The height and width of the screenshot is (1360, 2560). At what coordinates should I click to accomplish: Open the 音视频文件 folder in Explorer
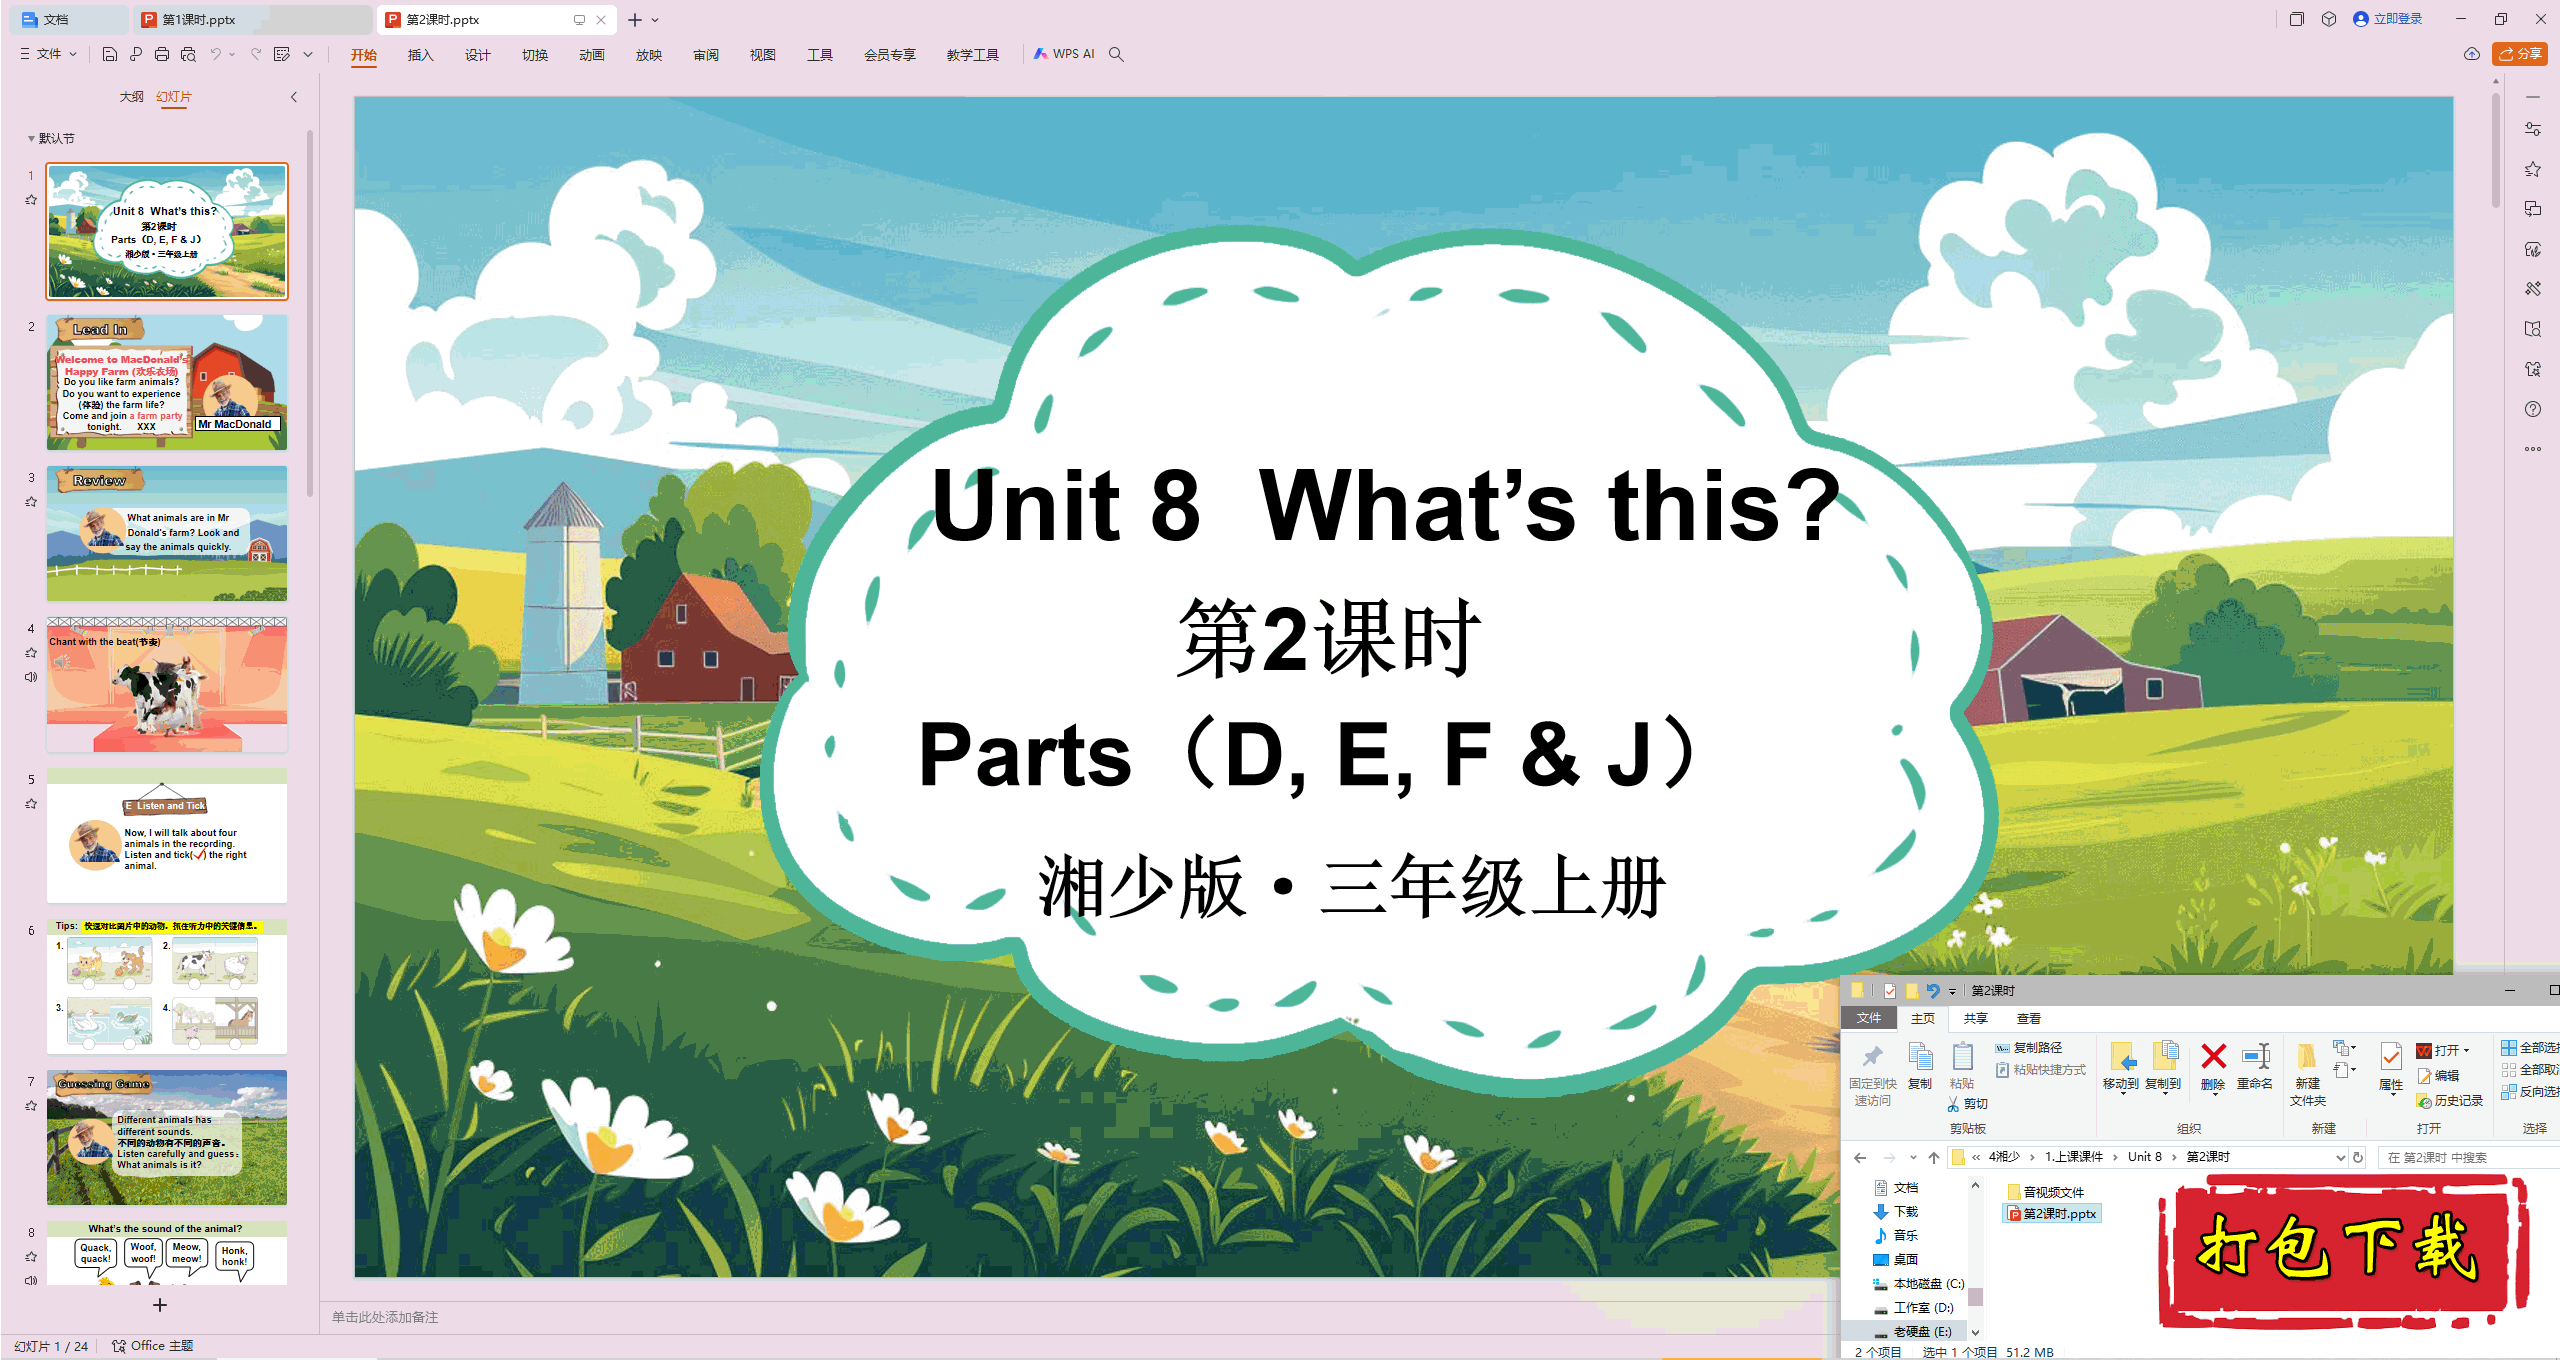pos(2045,1191)
